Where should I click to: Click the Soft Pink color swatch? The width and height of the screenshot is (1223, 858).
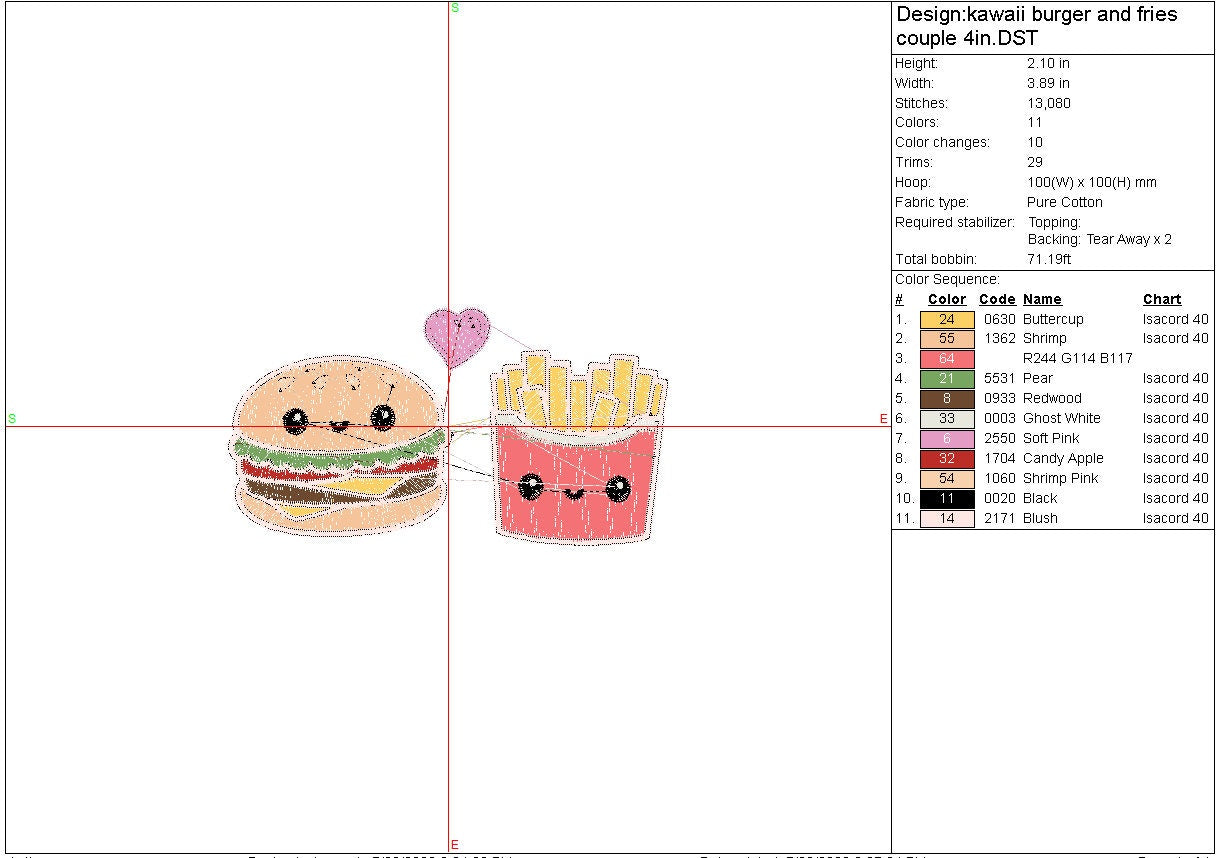946,439
